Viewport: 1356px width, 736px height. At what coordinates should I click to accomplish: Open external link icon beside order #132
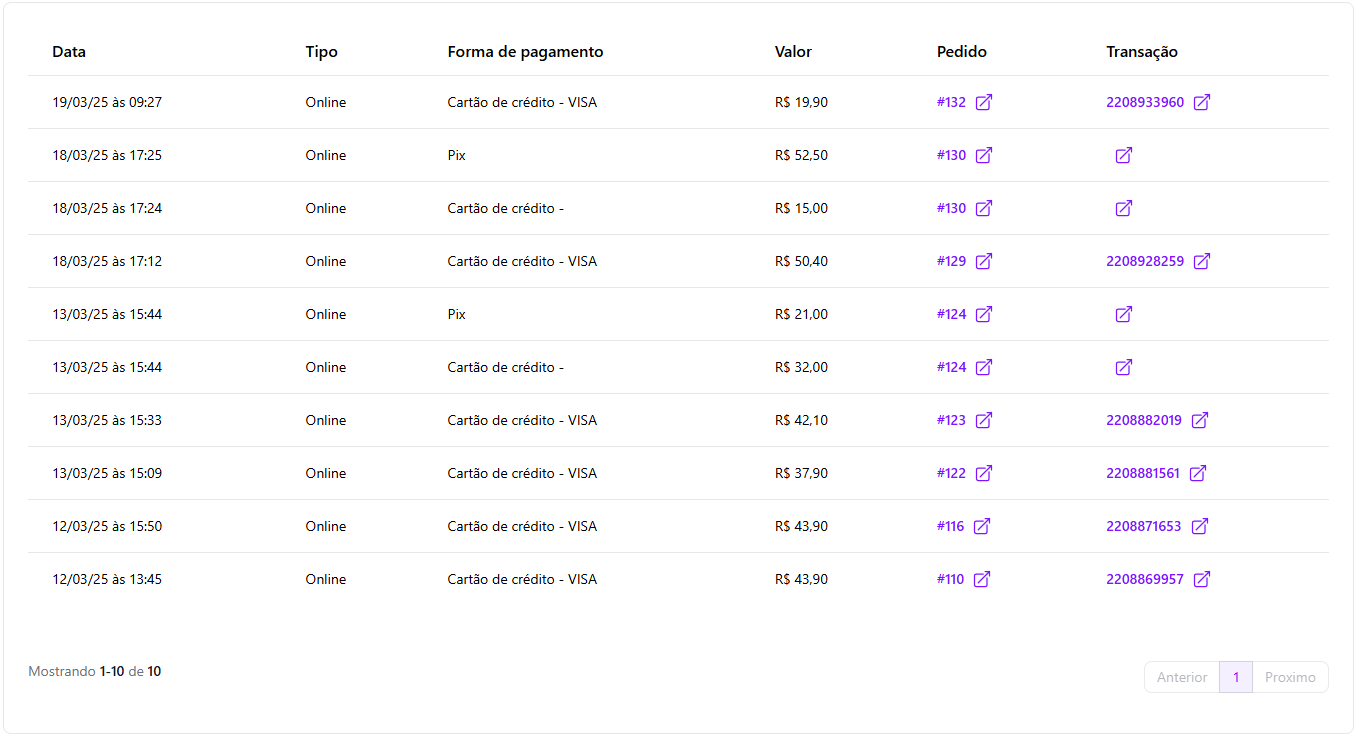click(x=984, y=102)
